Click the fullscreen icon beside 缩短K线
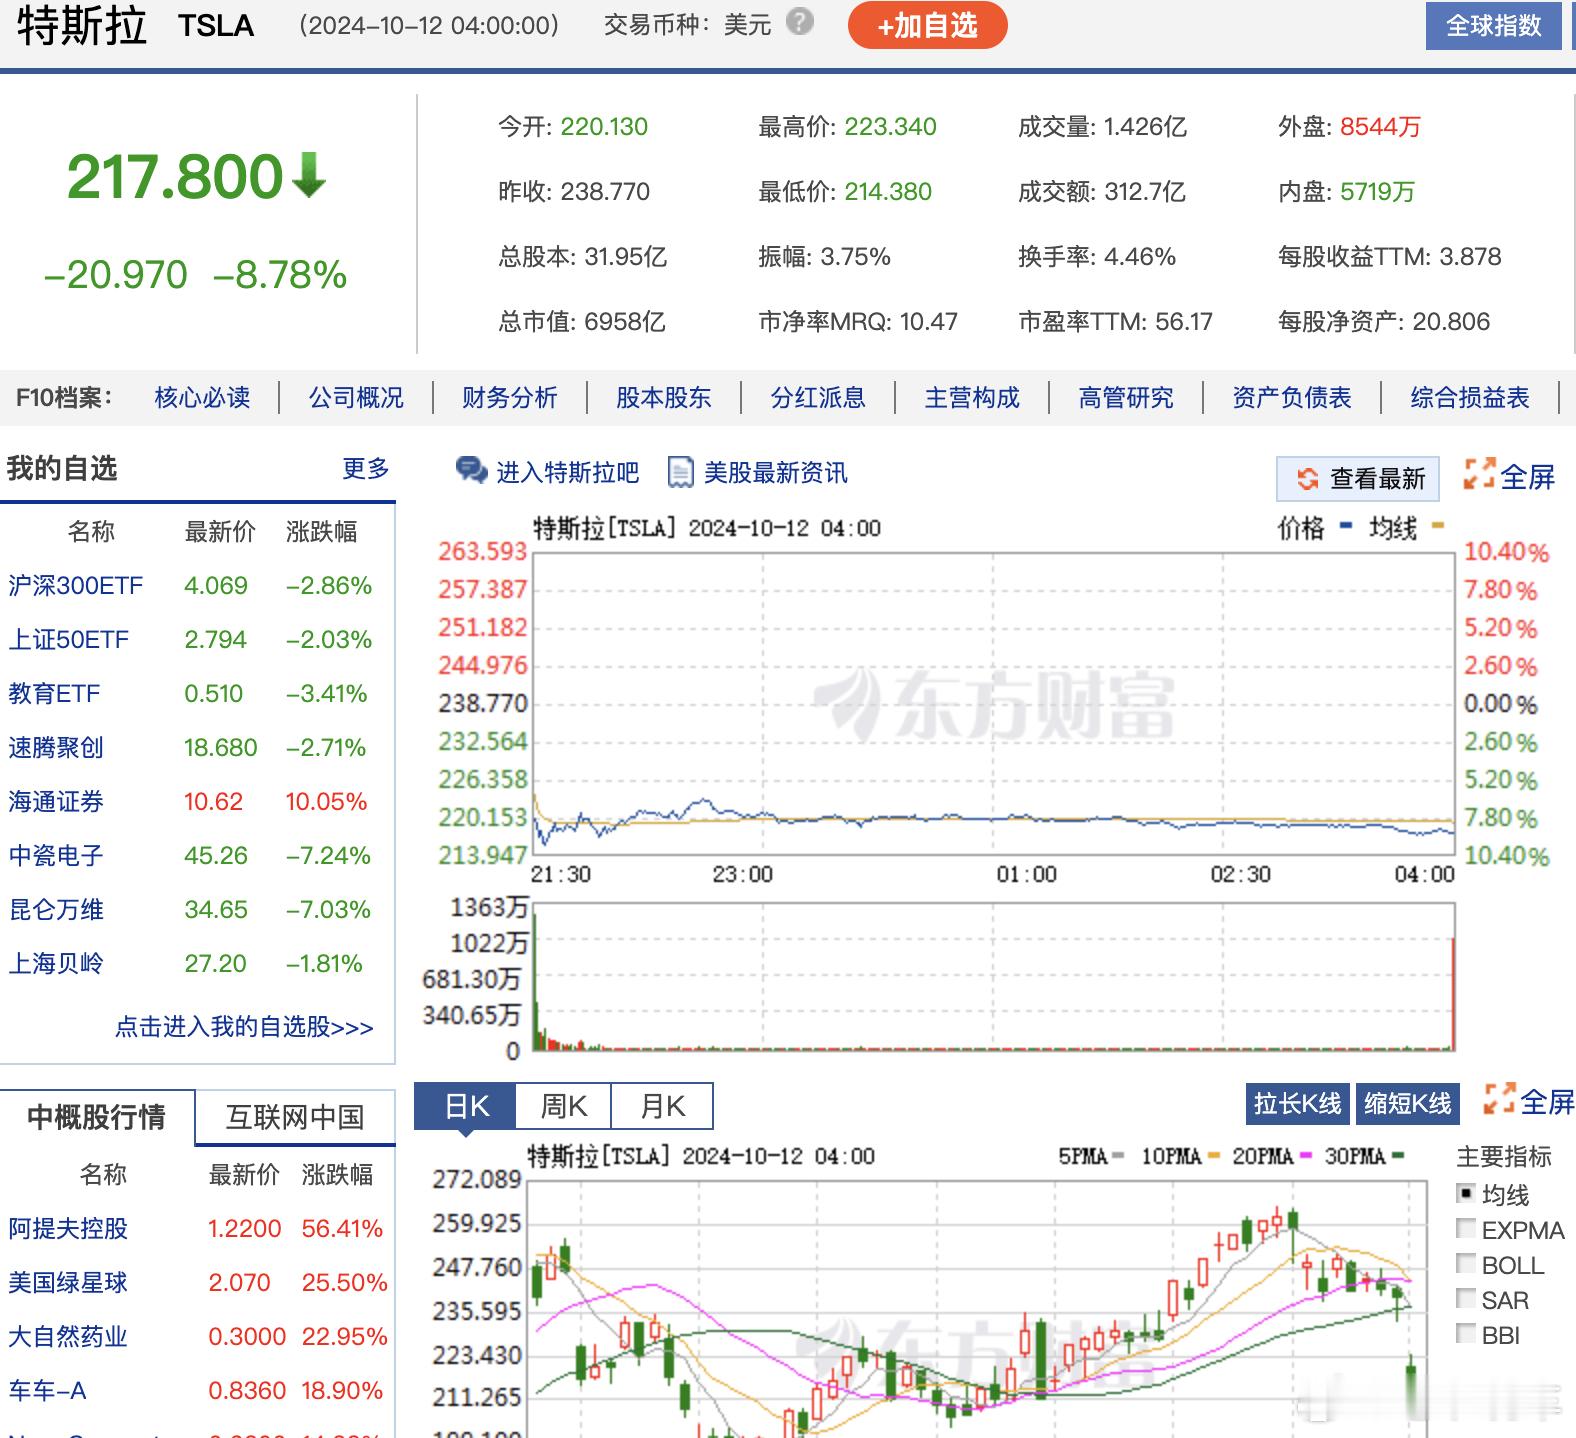Viewport: 1576px width, 1438px height. [1499, 1098]
